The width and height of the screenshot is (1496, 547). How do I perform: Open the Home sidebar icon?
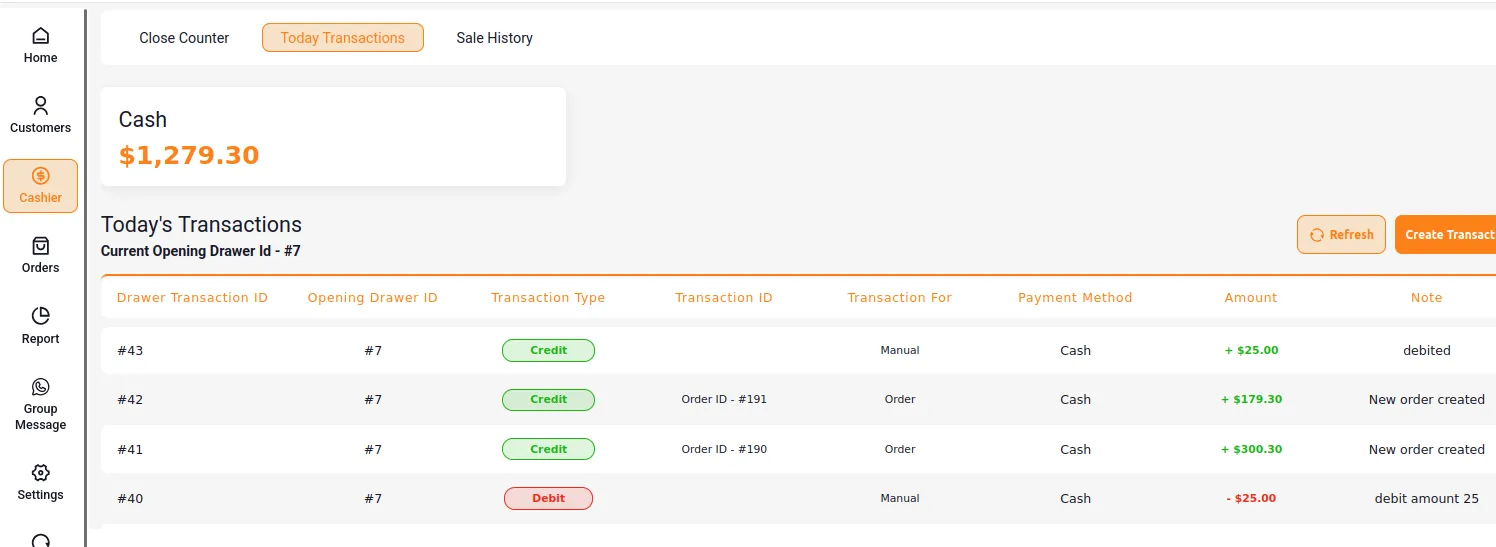point(40,37)
